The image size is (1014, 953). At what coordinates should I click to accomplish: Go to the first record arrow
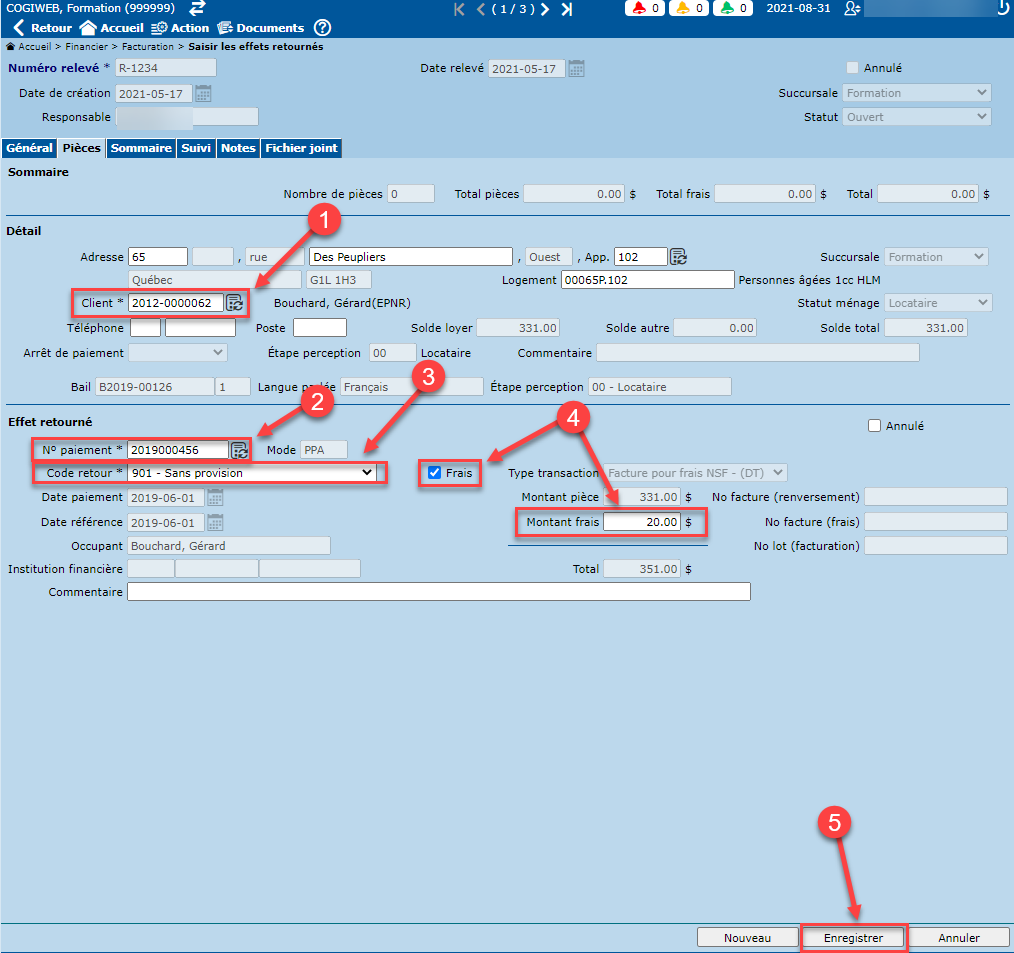tap(459, 9)
